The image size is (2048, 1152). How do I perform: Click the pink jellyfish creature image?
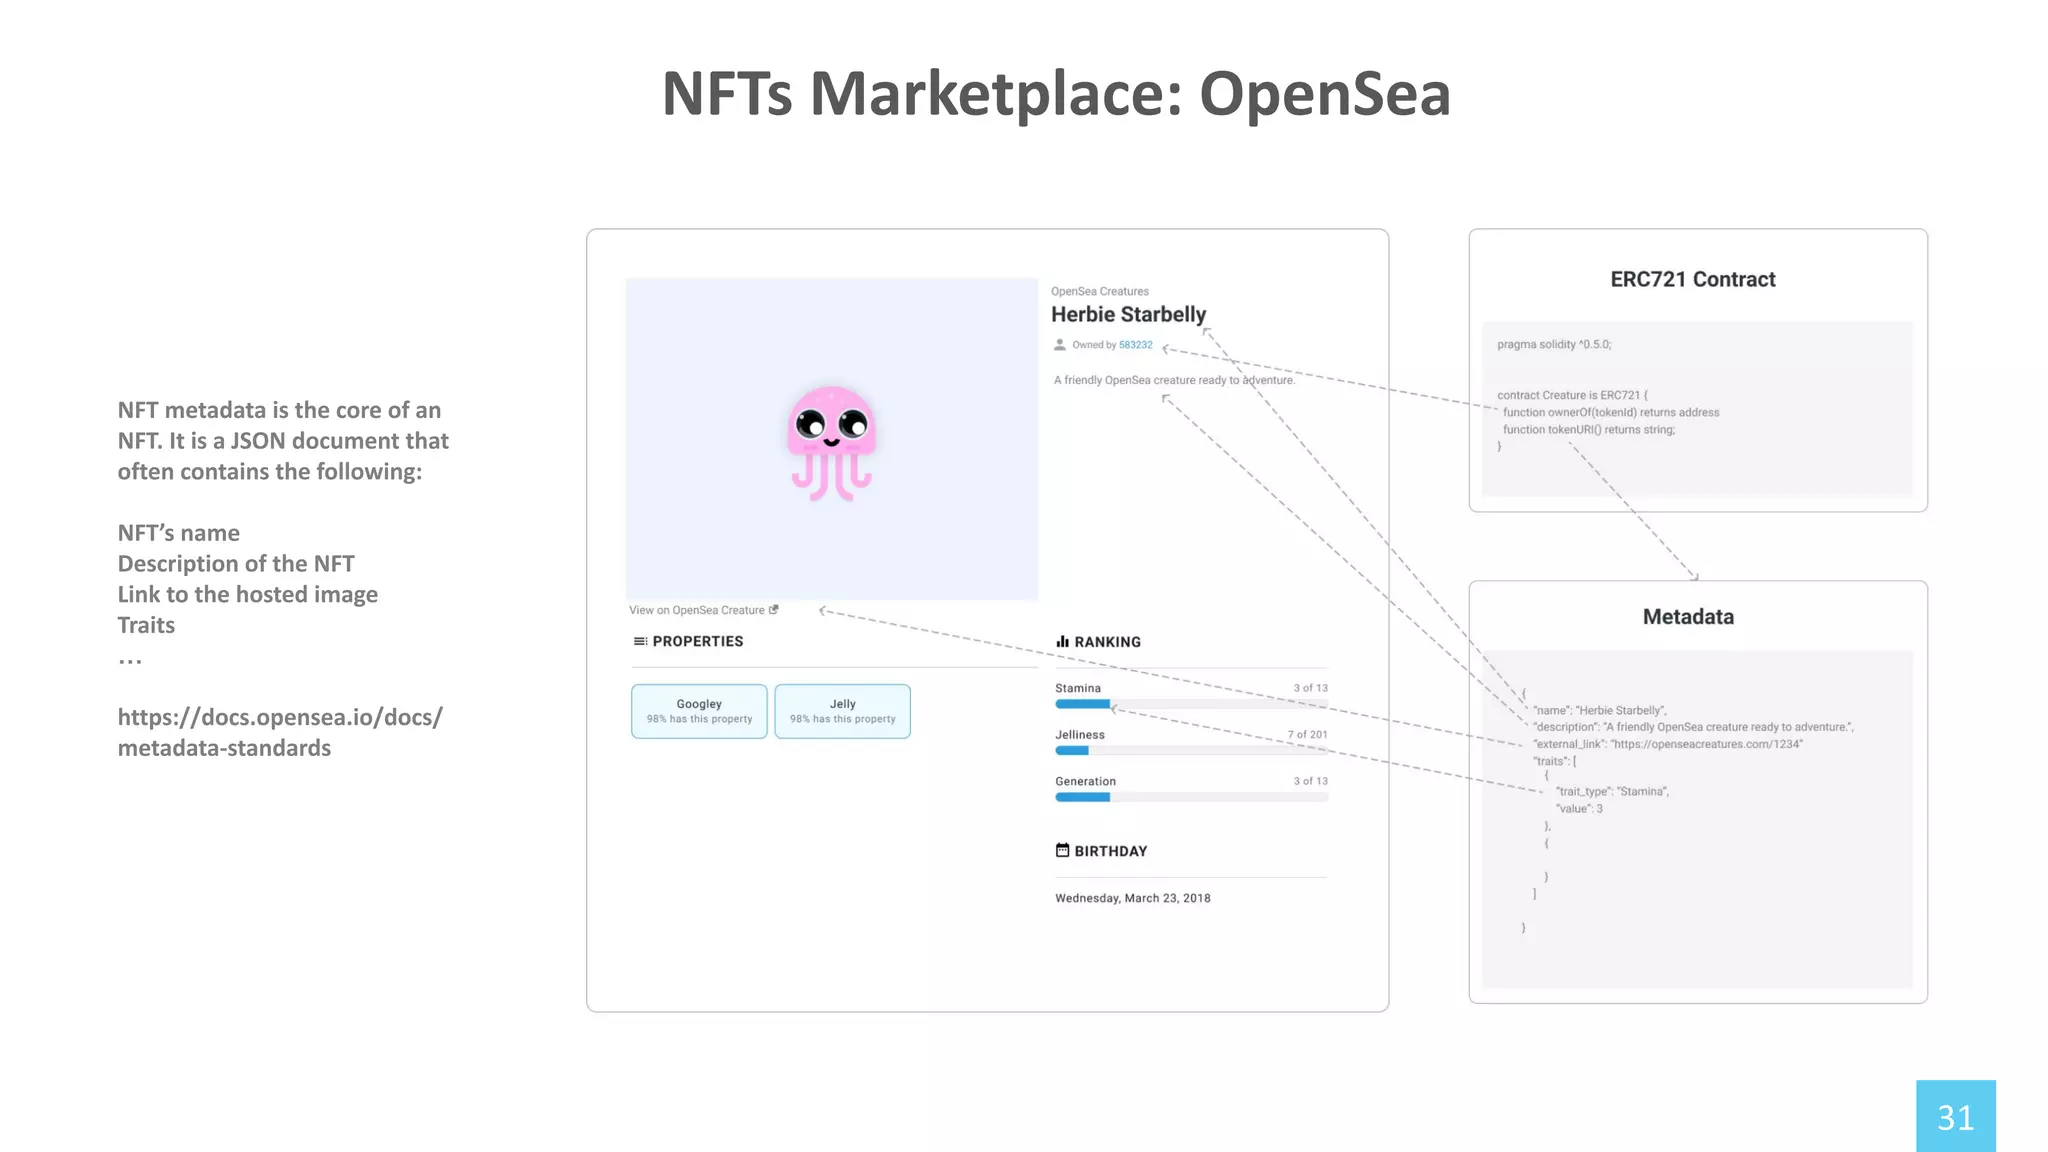832,442
